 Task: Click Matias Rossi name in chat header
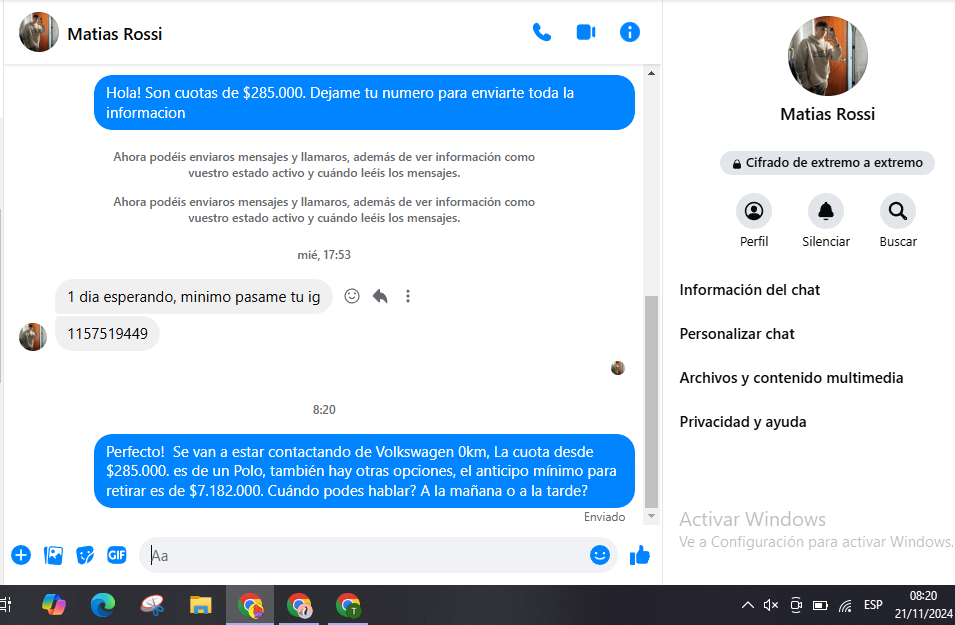(x=115, y=34)
